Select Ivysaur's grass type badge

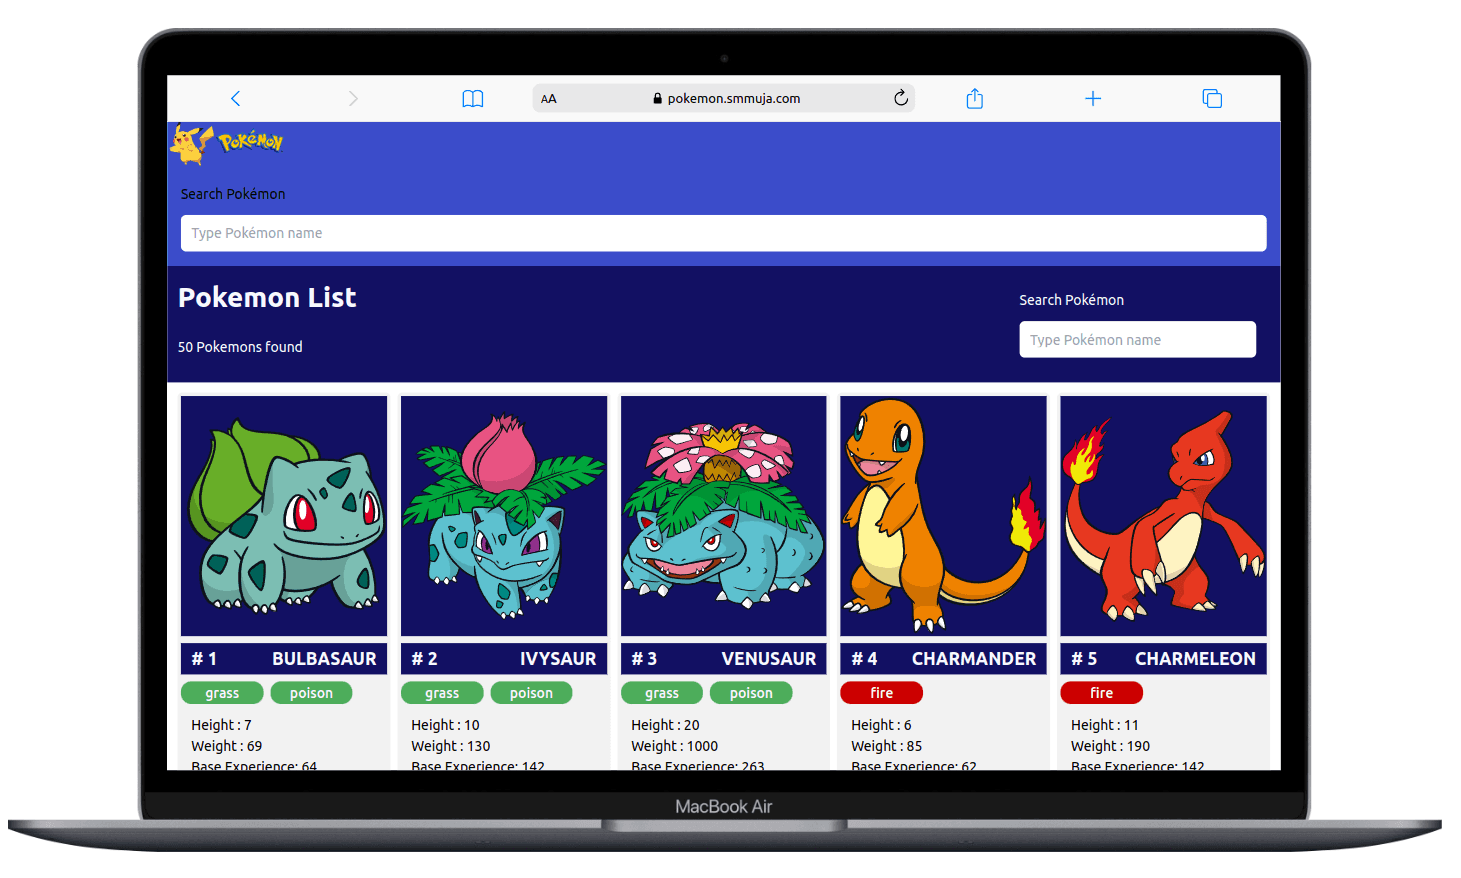(442, 693)
